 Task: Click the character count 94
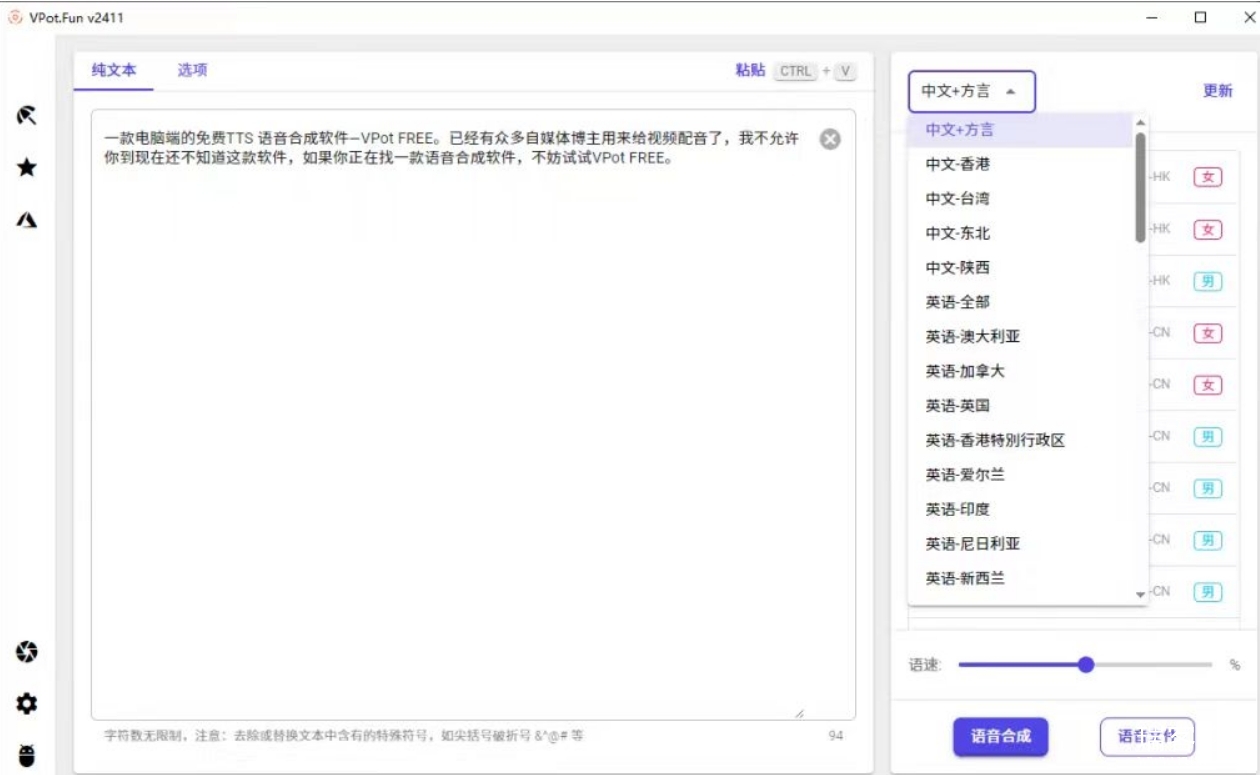836,736
